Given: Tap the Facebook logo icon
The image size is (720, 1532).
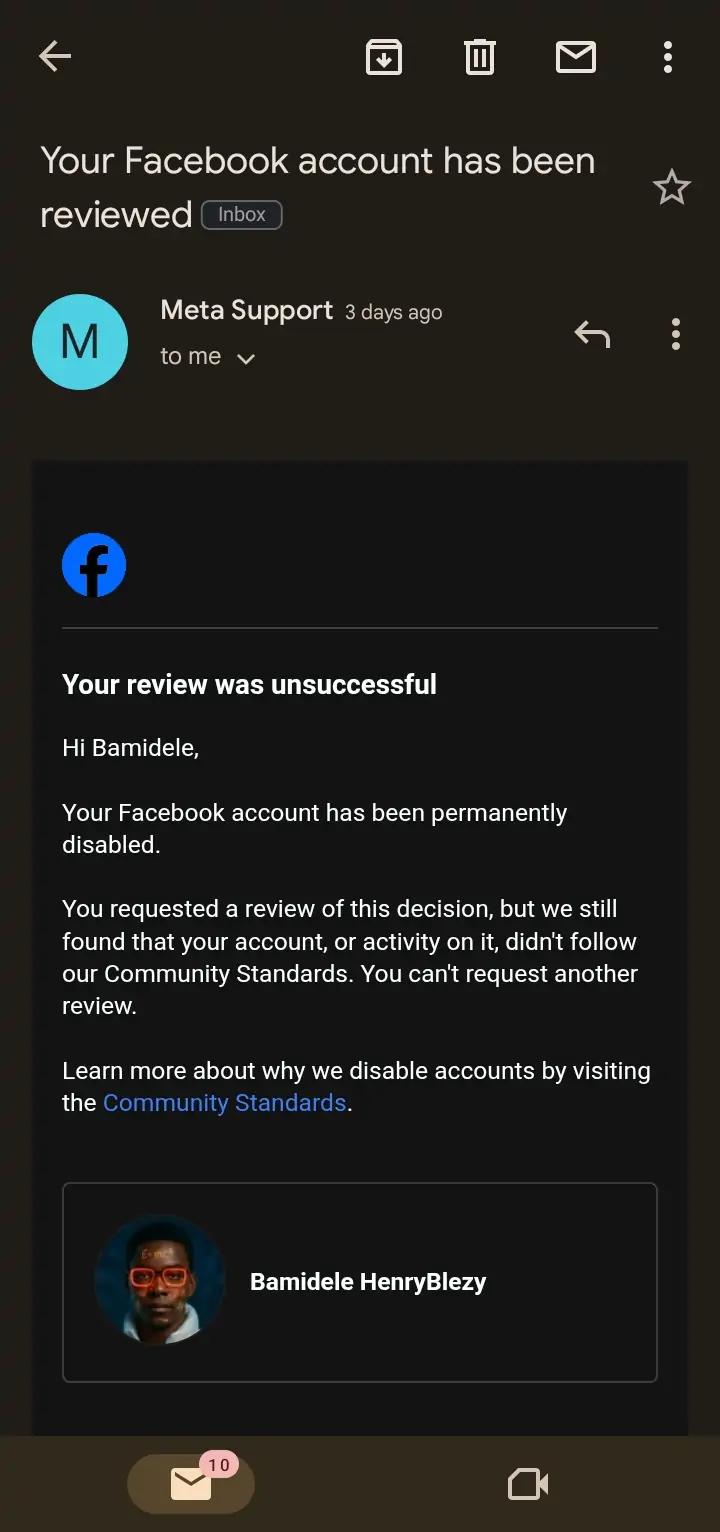Looking at the screenshot, I should pos(94,565).
